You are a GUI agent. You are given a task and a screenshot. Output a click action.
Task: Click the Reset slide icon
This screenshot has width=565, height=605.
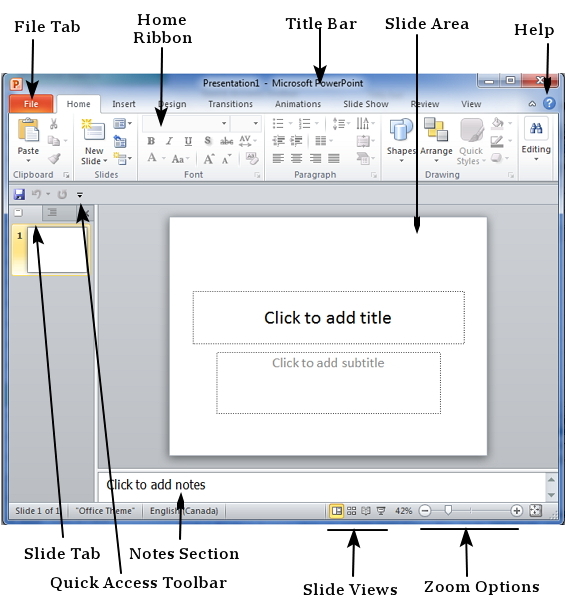point(120,141)
